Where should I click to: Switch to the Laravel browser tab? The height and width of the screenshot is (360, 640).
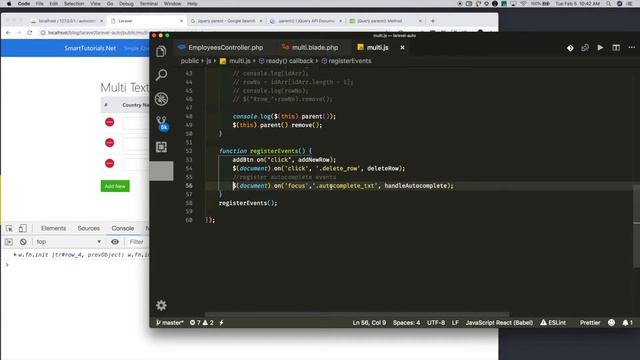coord(147,21)
